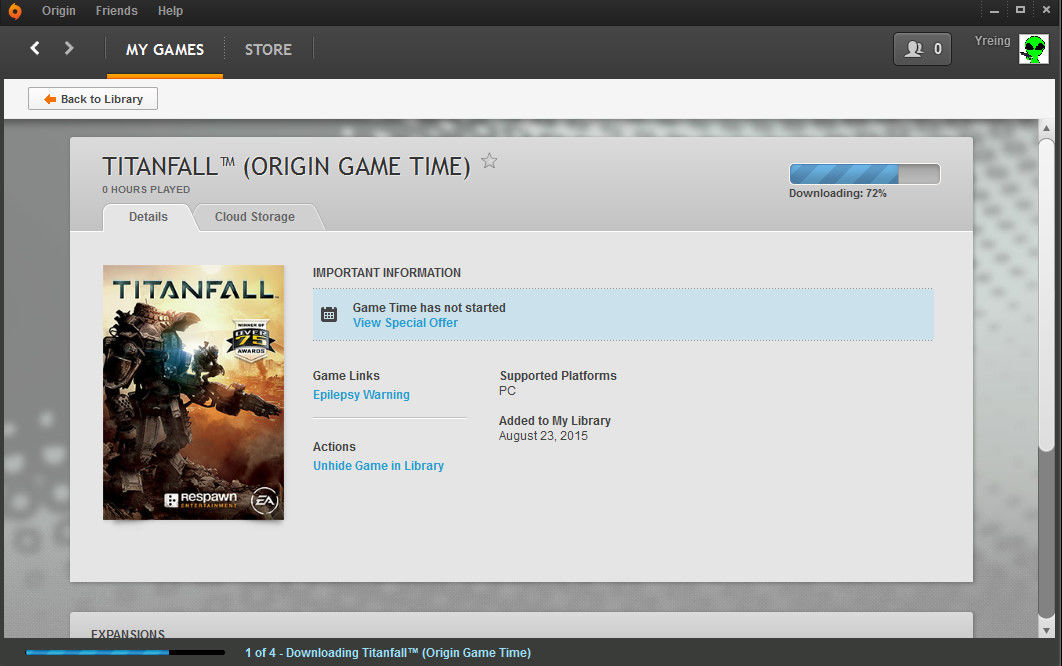Select the Details tab

coord(148,217)
